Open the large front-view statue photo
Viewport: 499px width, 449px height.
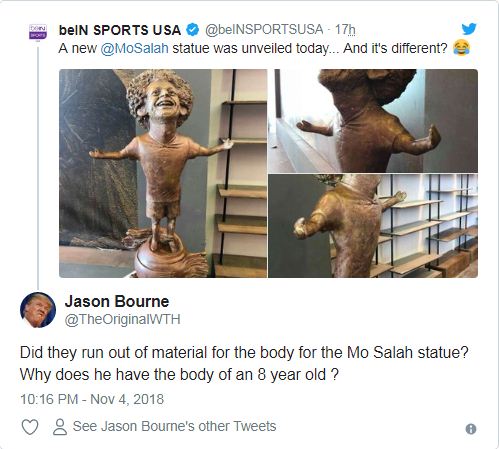click(x=163, y=173)
